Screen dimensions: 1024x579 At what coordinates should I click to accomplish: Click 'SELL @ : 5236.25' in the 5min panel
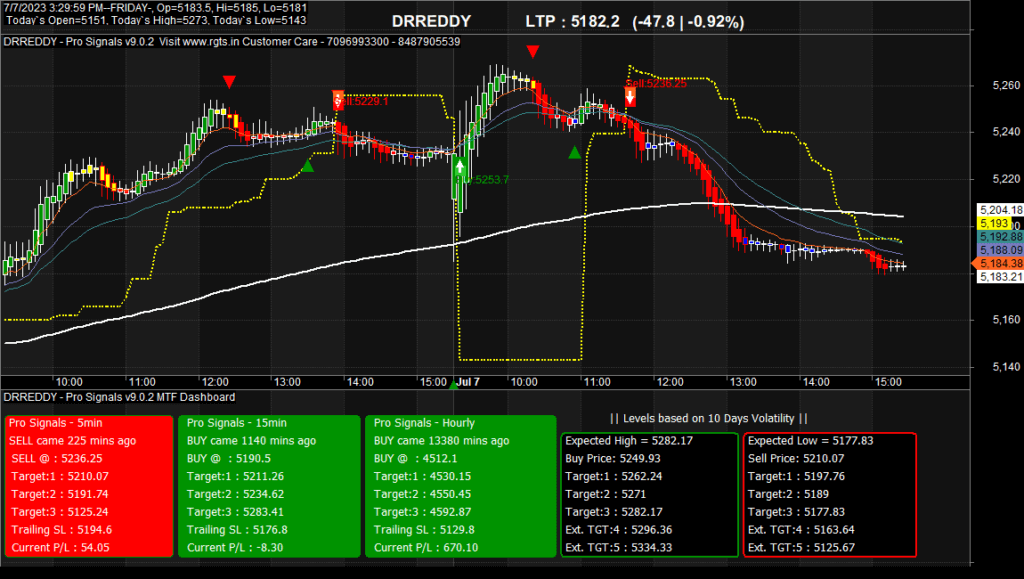[x=57, y=458]
